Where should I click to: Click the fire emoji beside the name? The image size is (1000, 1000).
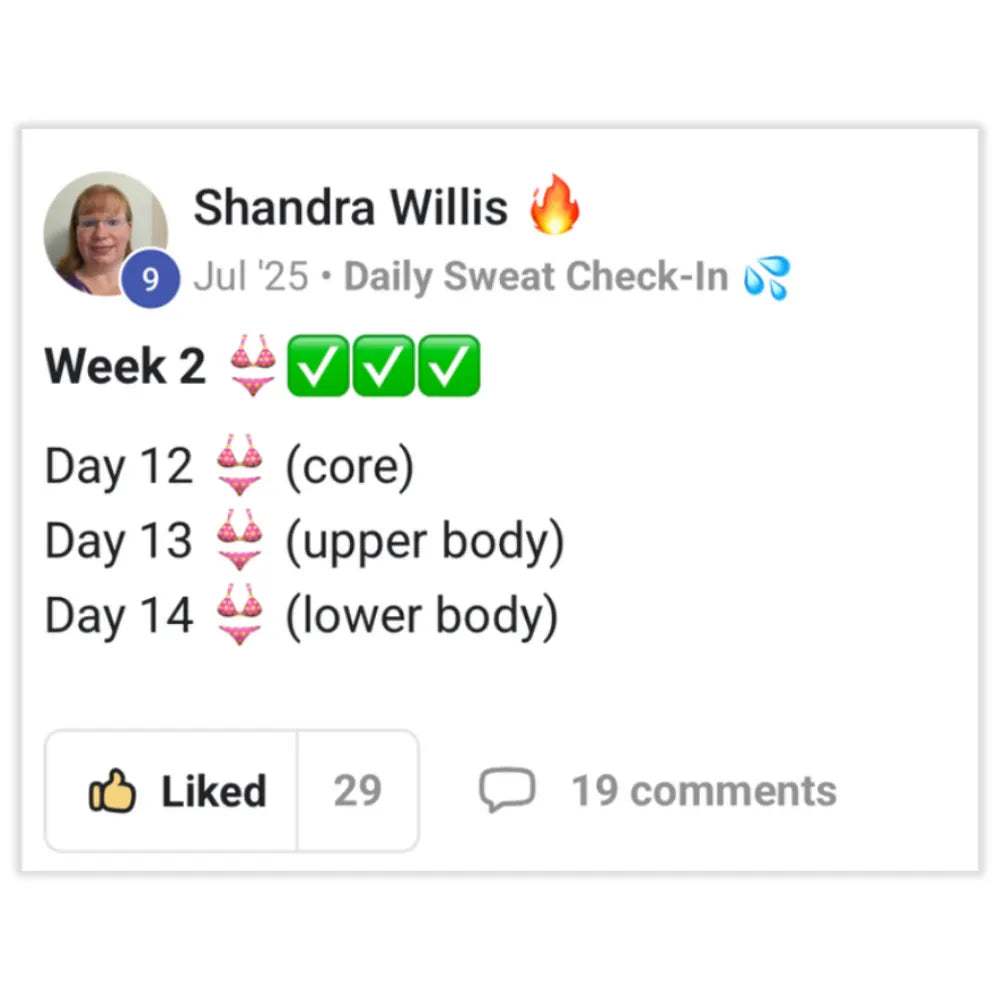555,205
